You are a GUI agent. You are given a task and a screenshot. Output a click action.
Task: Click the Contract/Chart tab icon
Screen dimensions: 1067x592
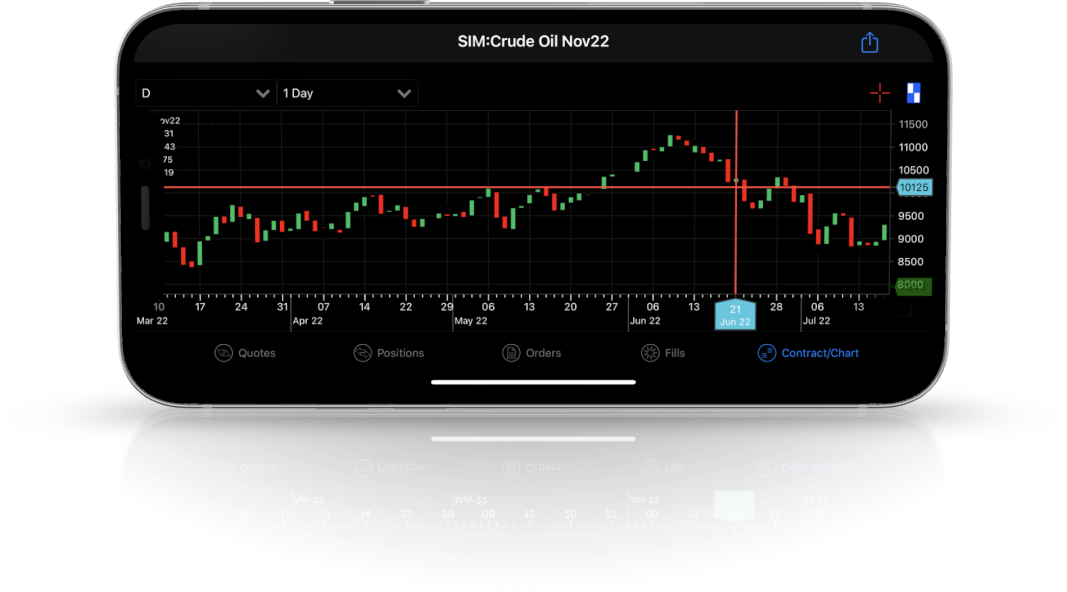(766, 353)
